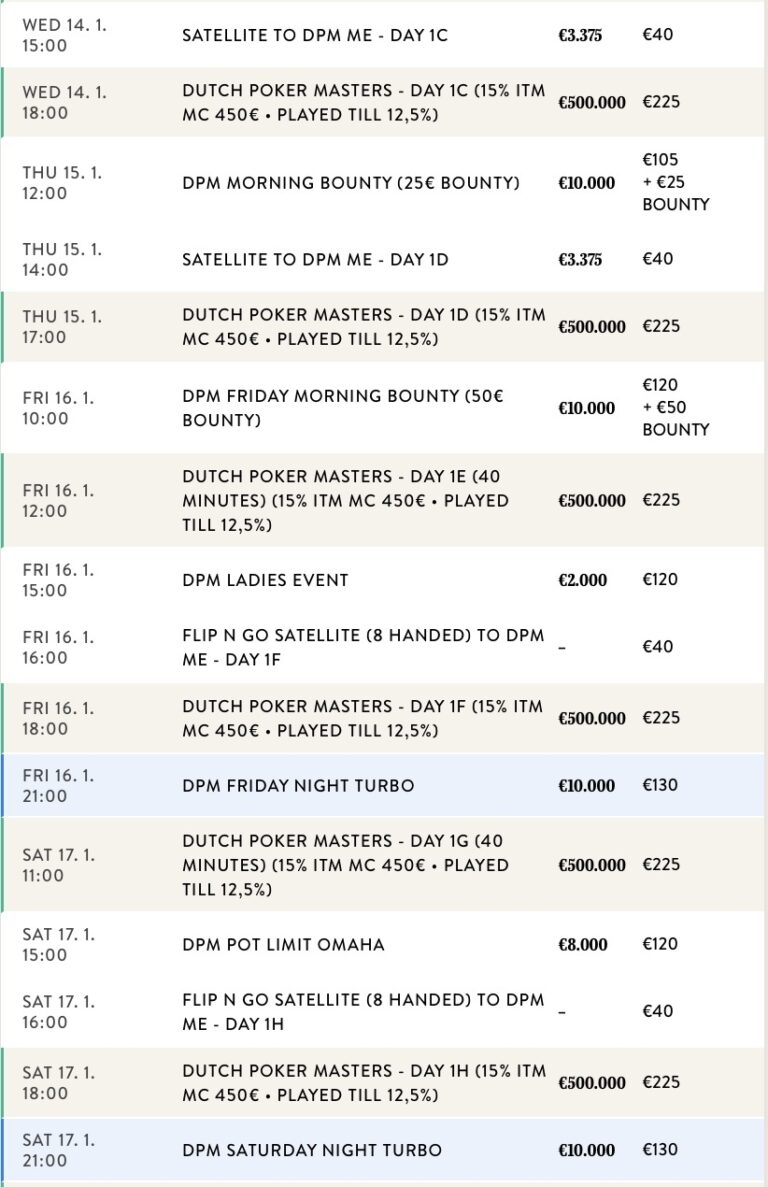
Task: Open DPM Friday Morning Bounty (50€ Bounty)
Action: click(x=342, y=407)
